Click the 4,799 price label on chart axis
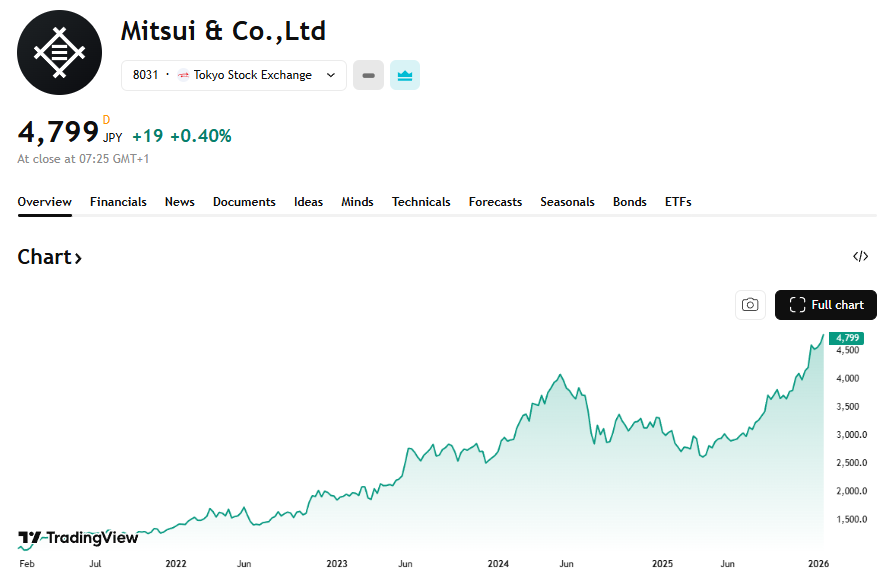Image resolution: width=885 pixels, height=580 pixels. click(847, 338)
